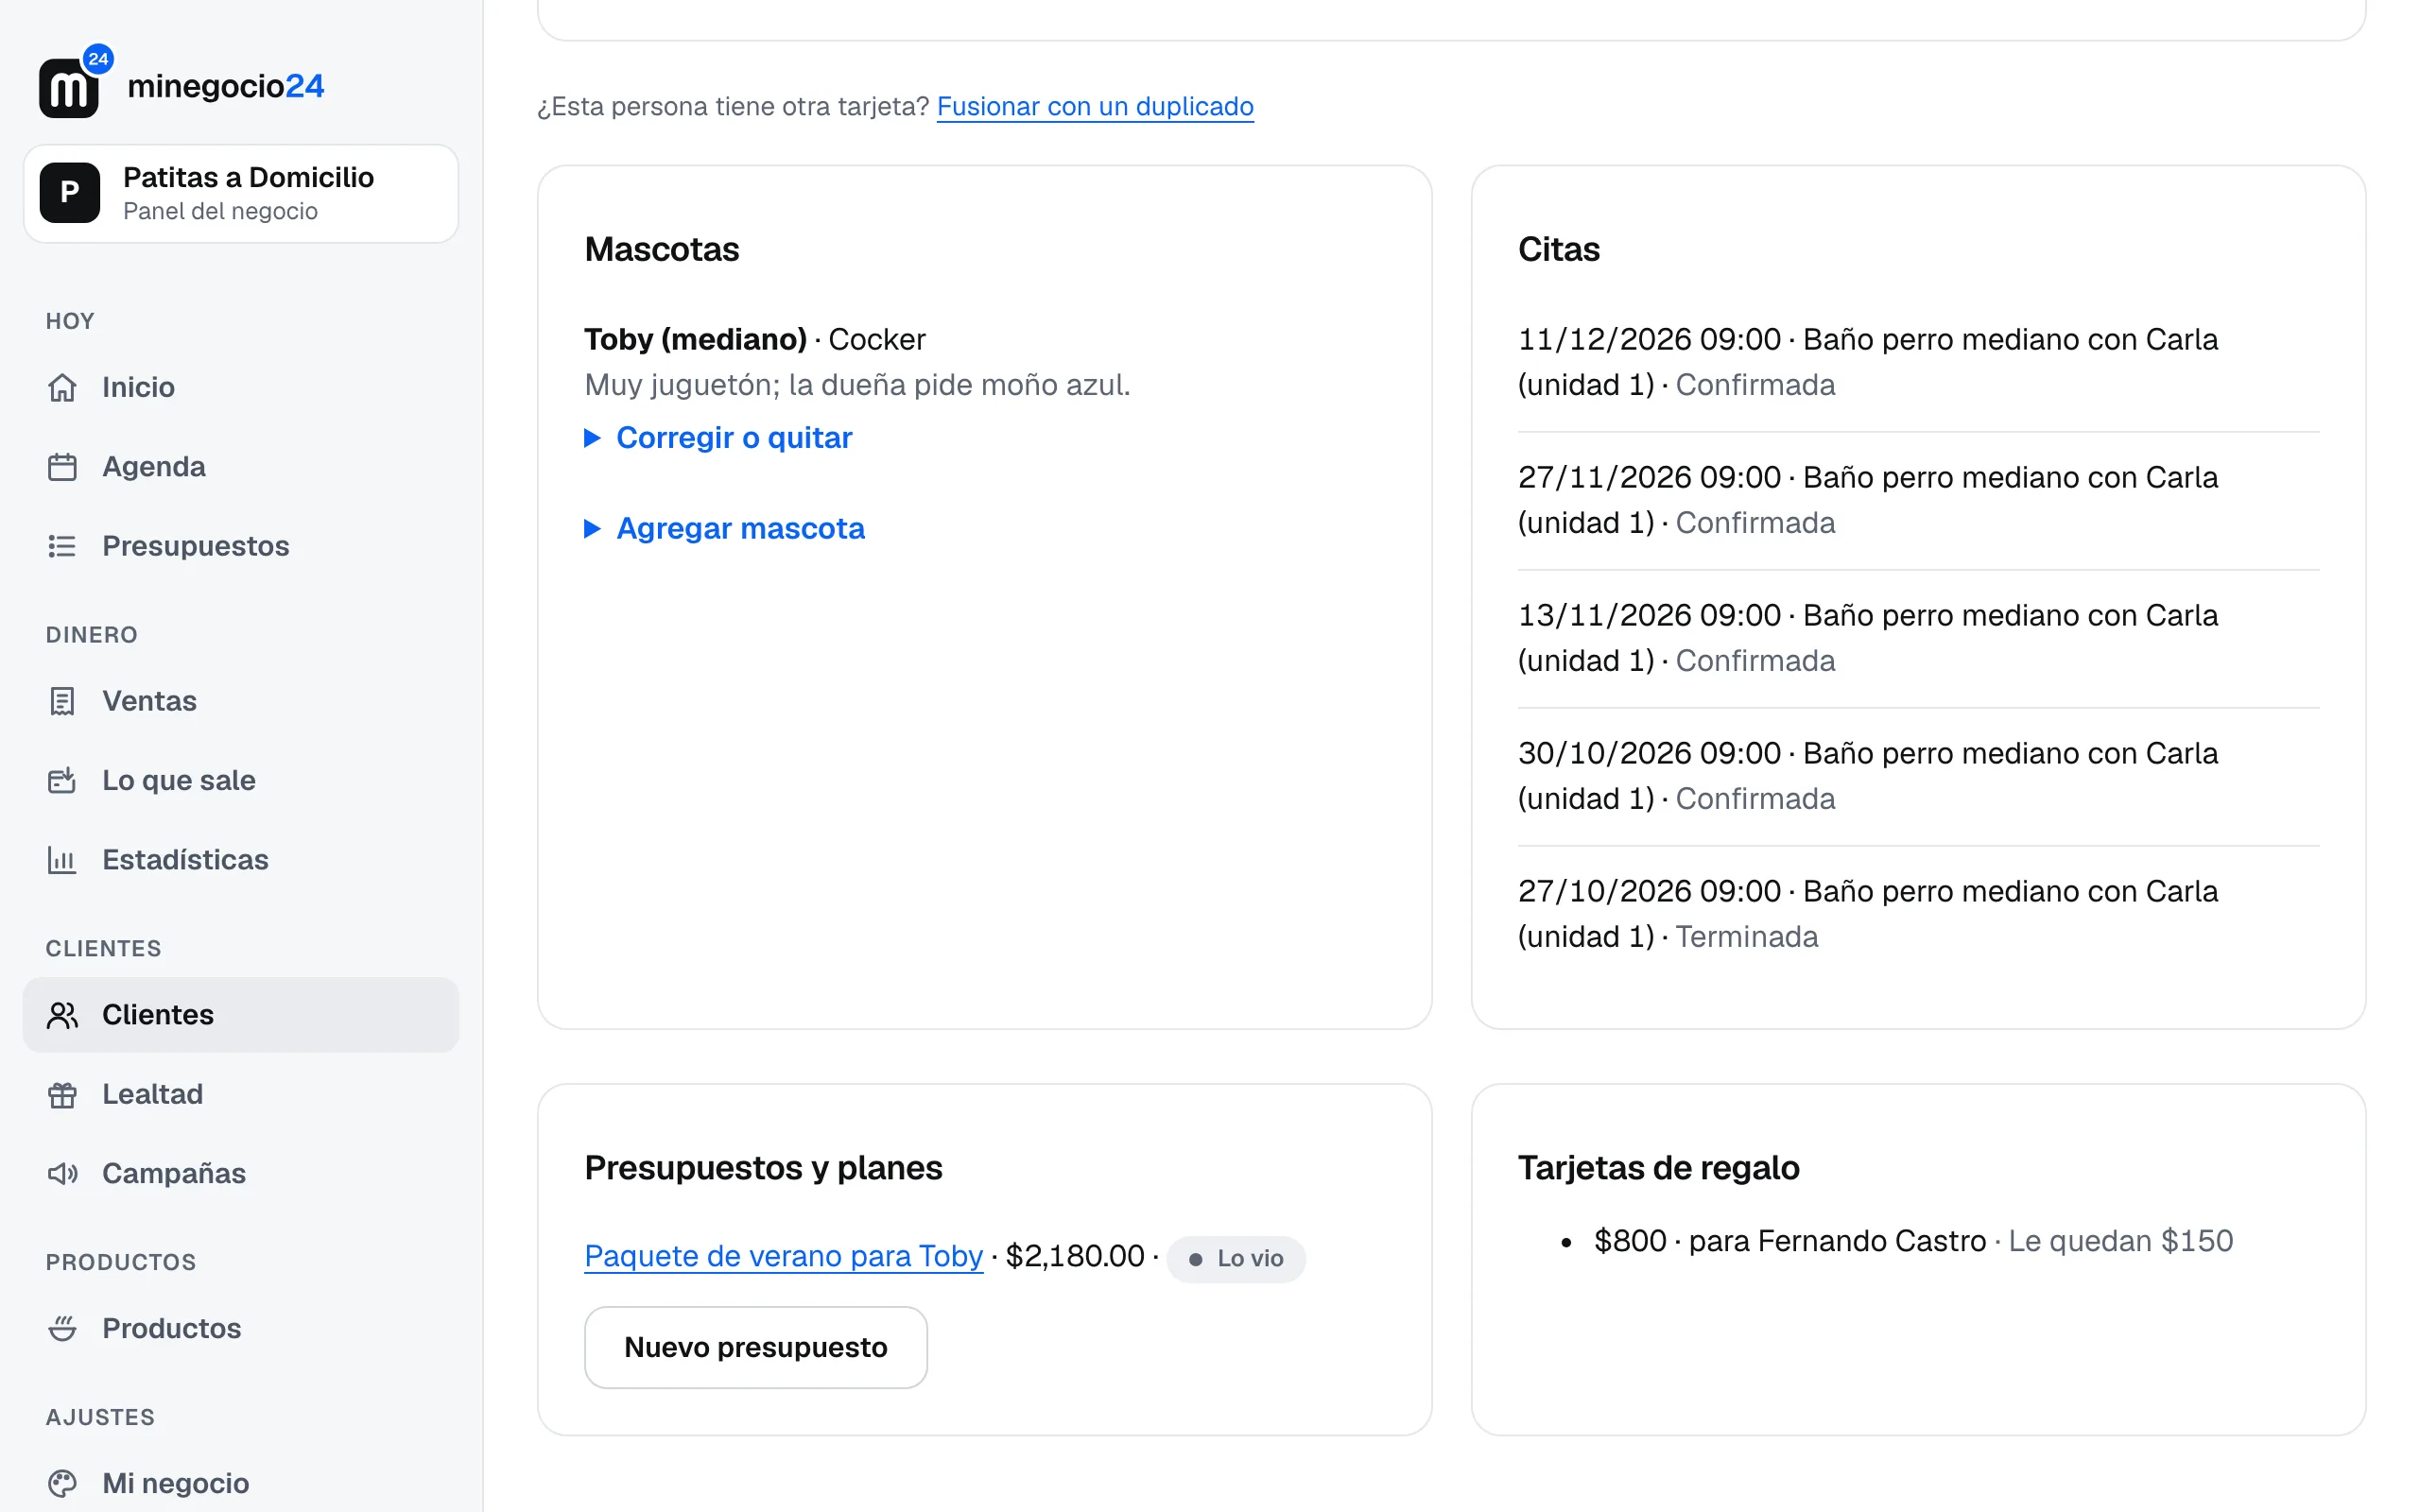The width and height of the screenshot is (2420, 1512).
Task: Click the minegocio24 brand name
Action: [226, 86]
